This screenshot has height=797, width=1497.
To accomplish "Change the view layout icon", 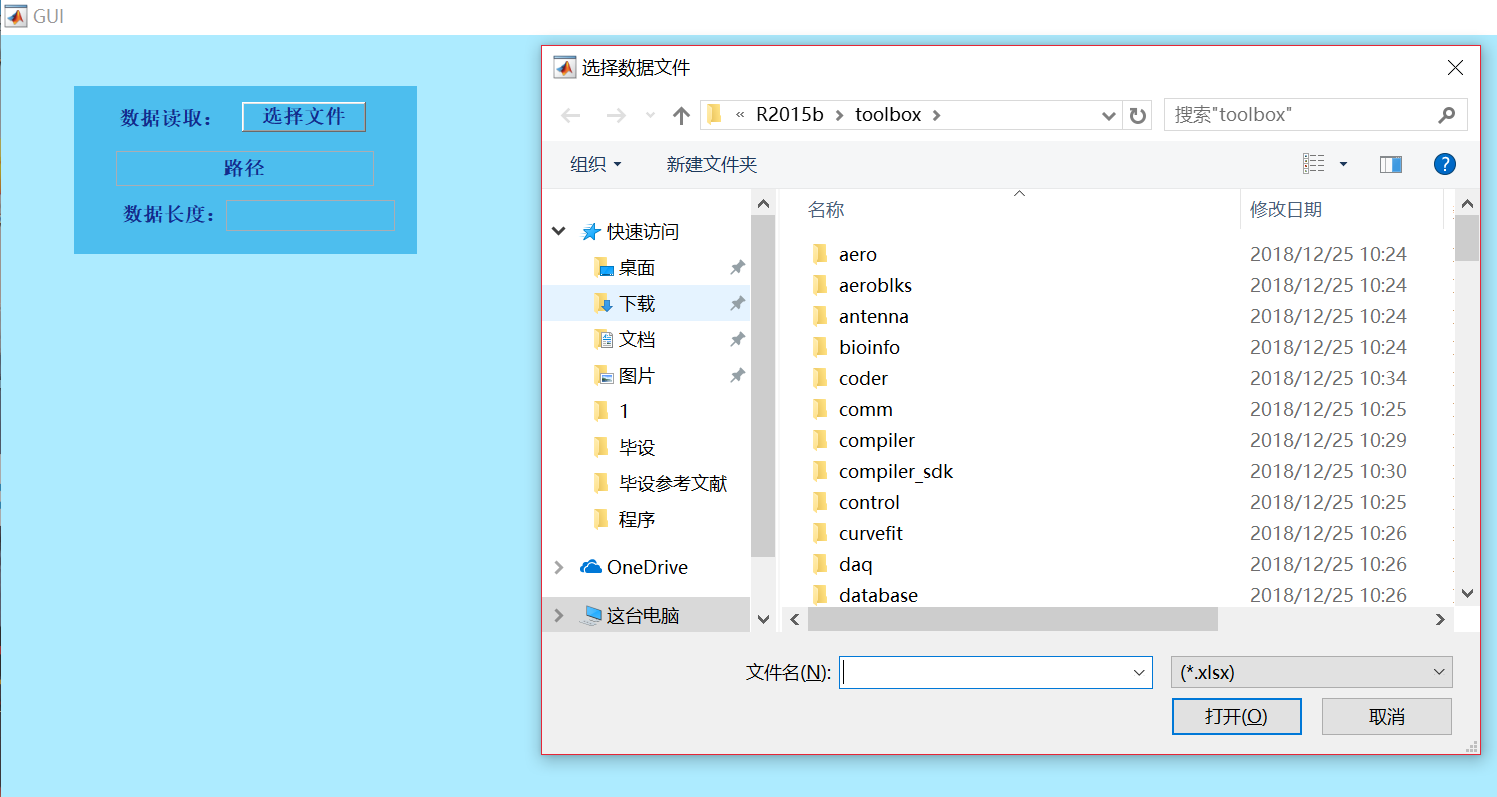I will click(x=1314, y=164).
